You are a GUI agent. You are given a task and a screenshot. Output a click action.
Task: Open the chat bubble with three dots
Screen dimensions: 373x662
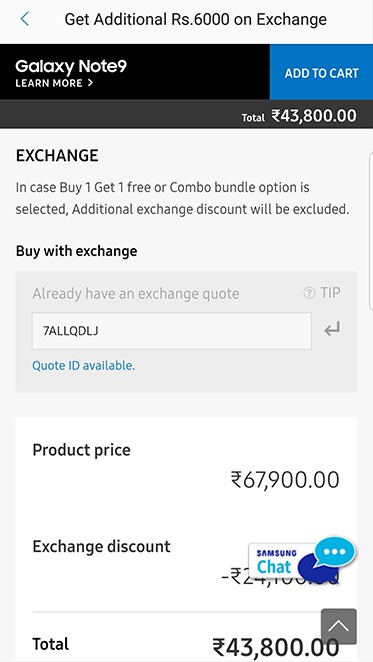tap(335, 552)
